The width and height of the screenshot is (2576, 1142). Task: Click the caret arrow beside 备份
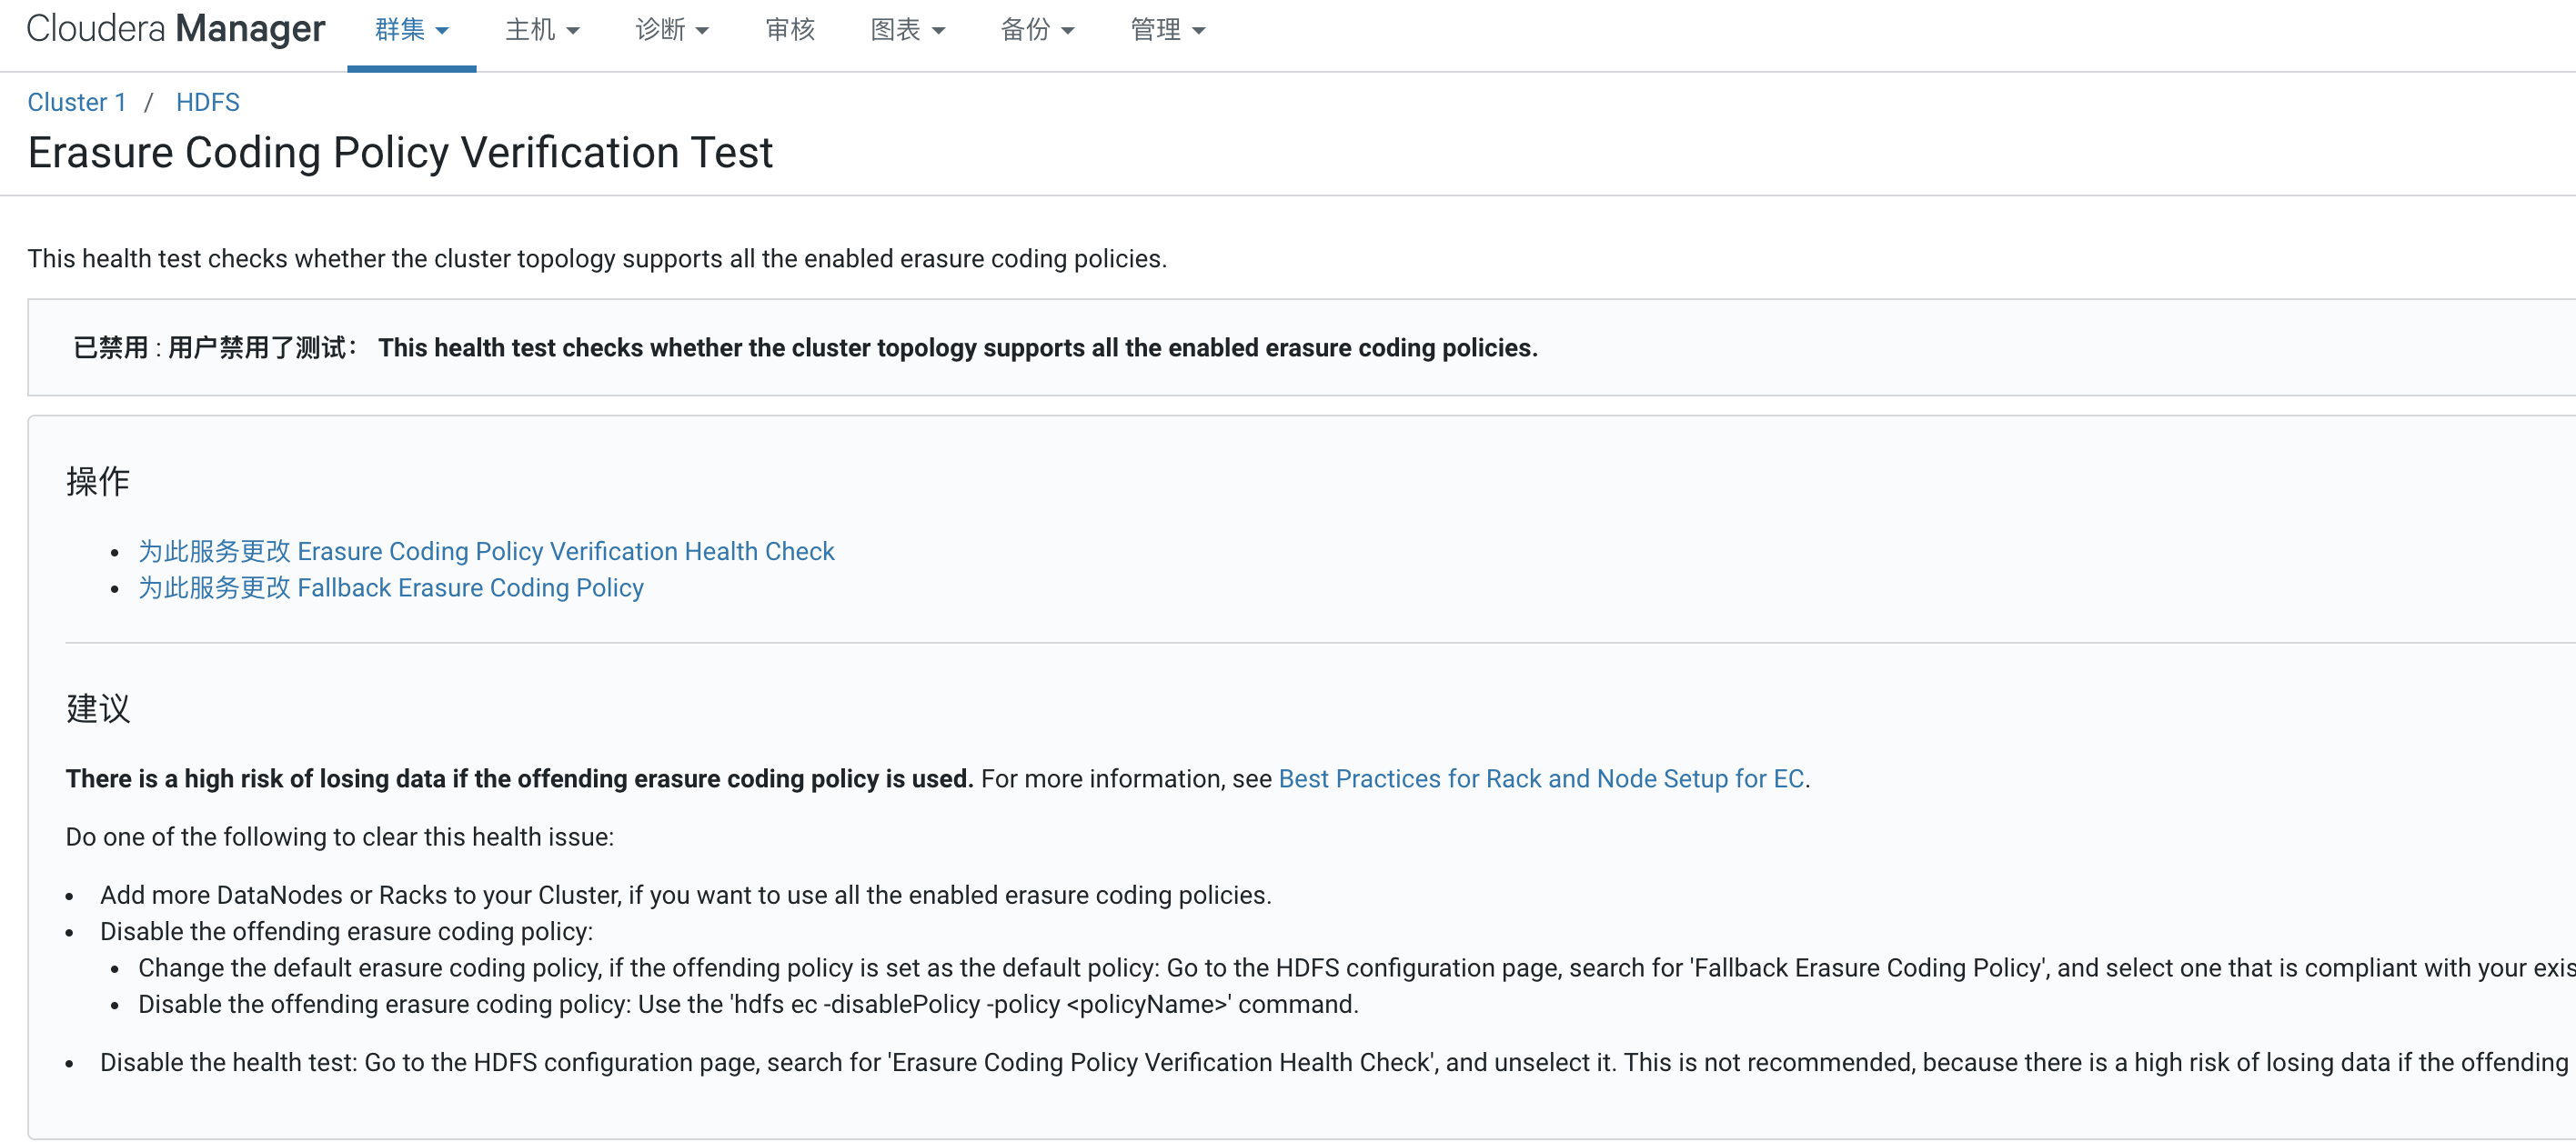point(1068,31)
